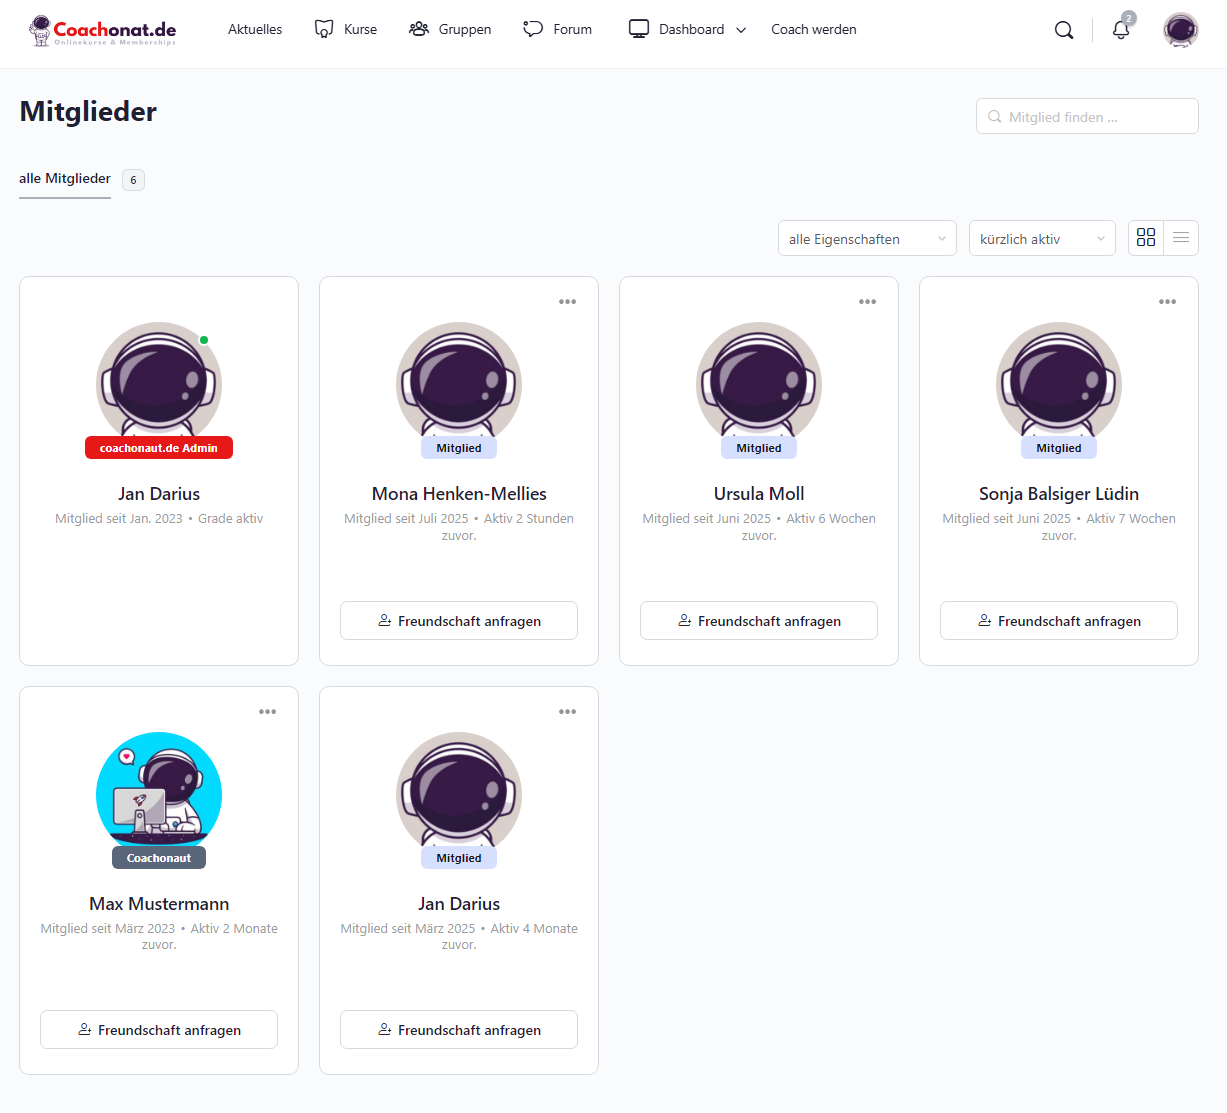Switch to grid view layout
1227x1113 pixels.
[1146, 238]
